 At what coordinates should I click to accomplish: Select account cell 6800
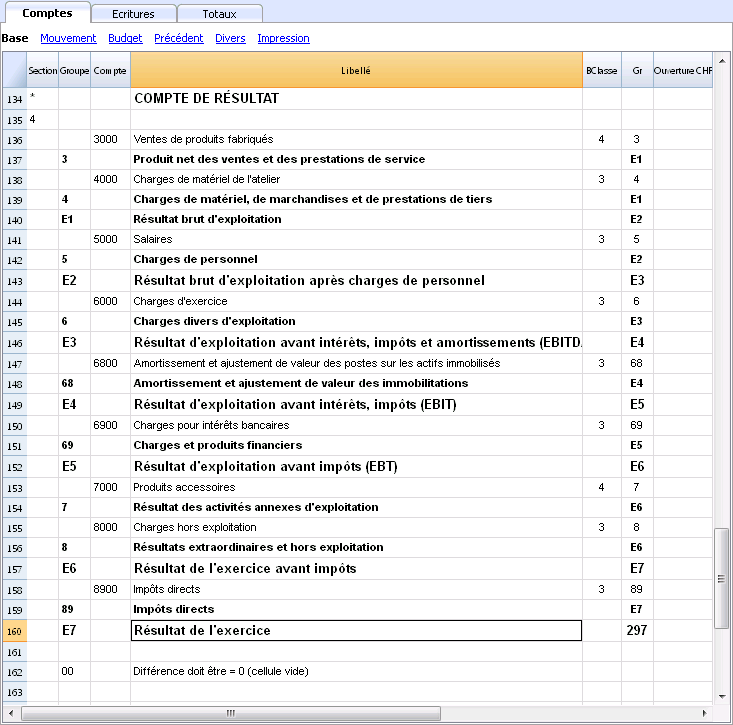point(110,363)
